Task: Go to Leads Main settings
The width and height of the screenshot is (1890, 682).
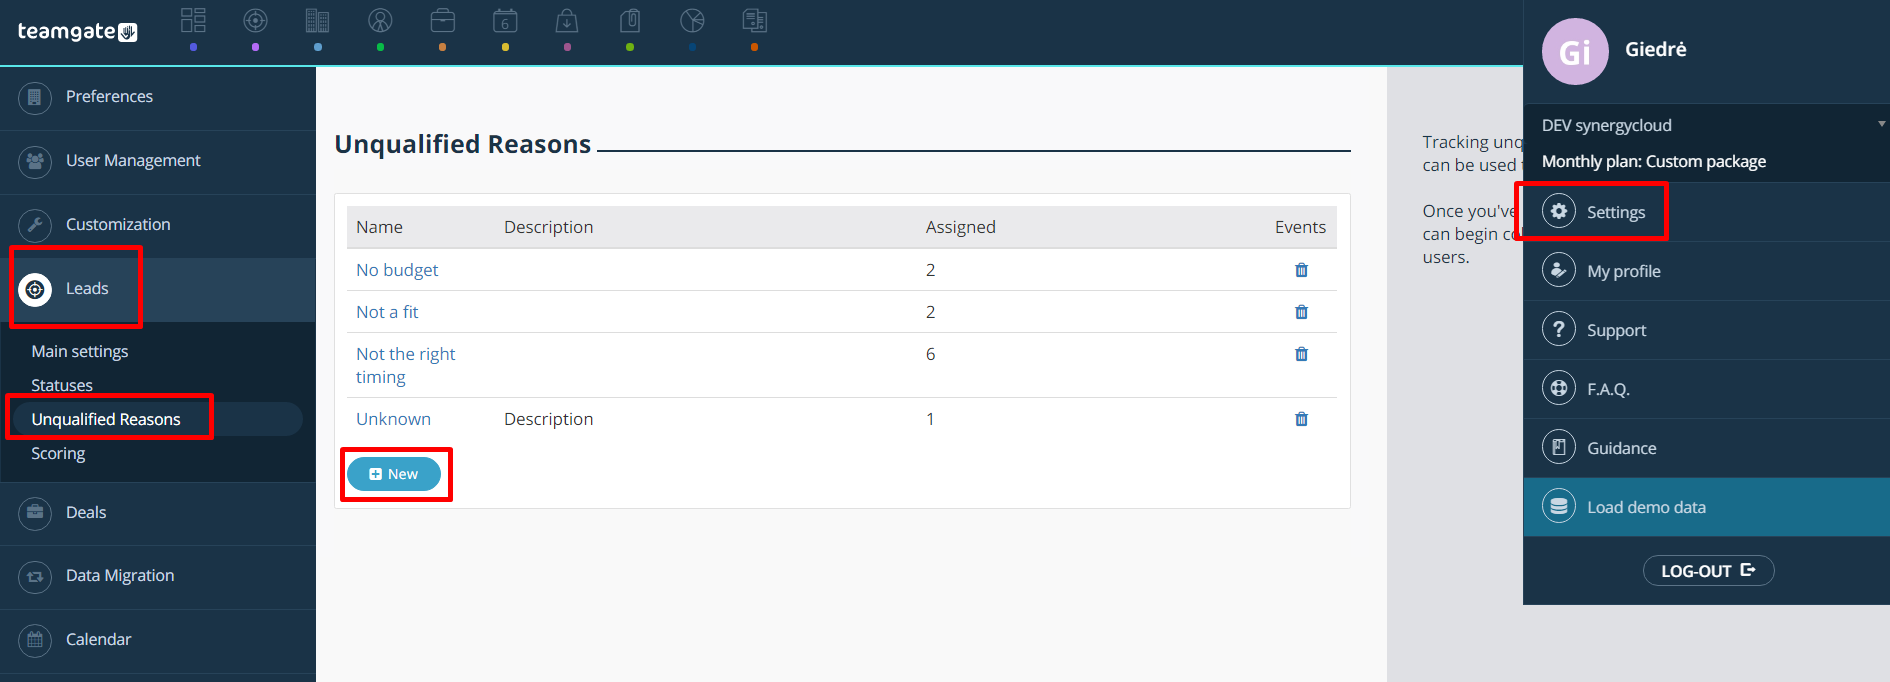Action: tap(80, 351)
